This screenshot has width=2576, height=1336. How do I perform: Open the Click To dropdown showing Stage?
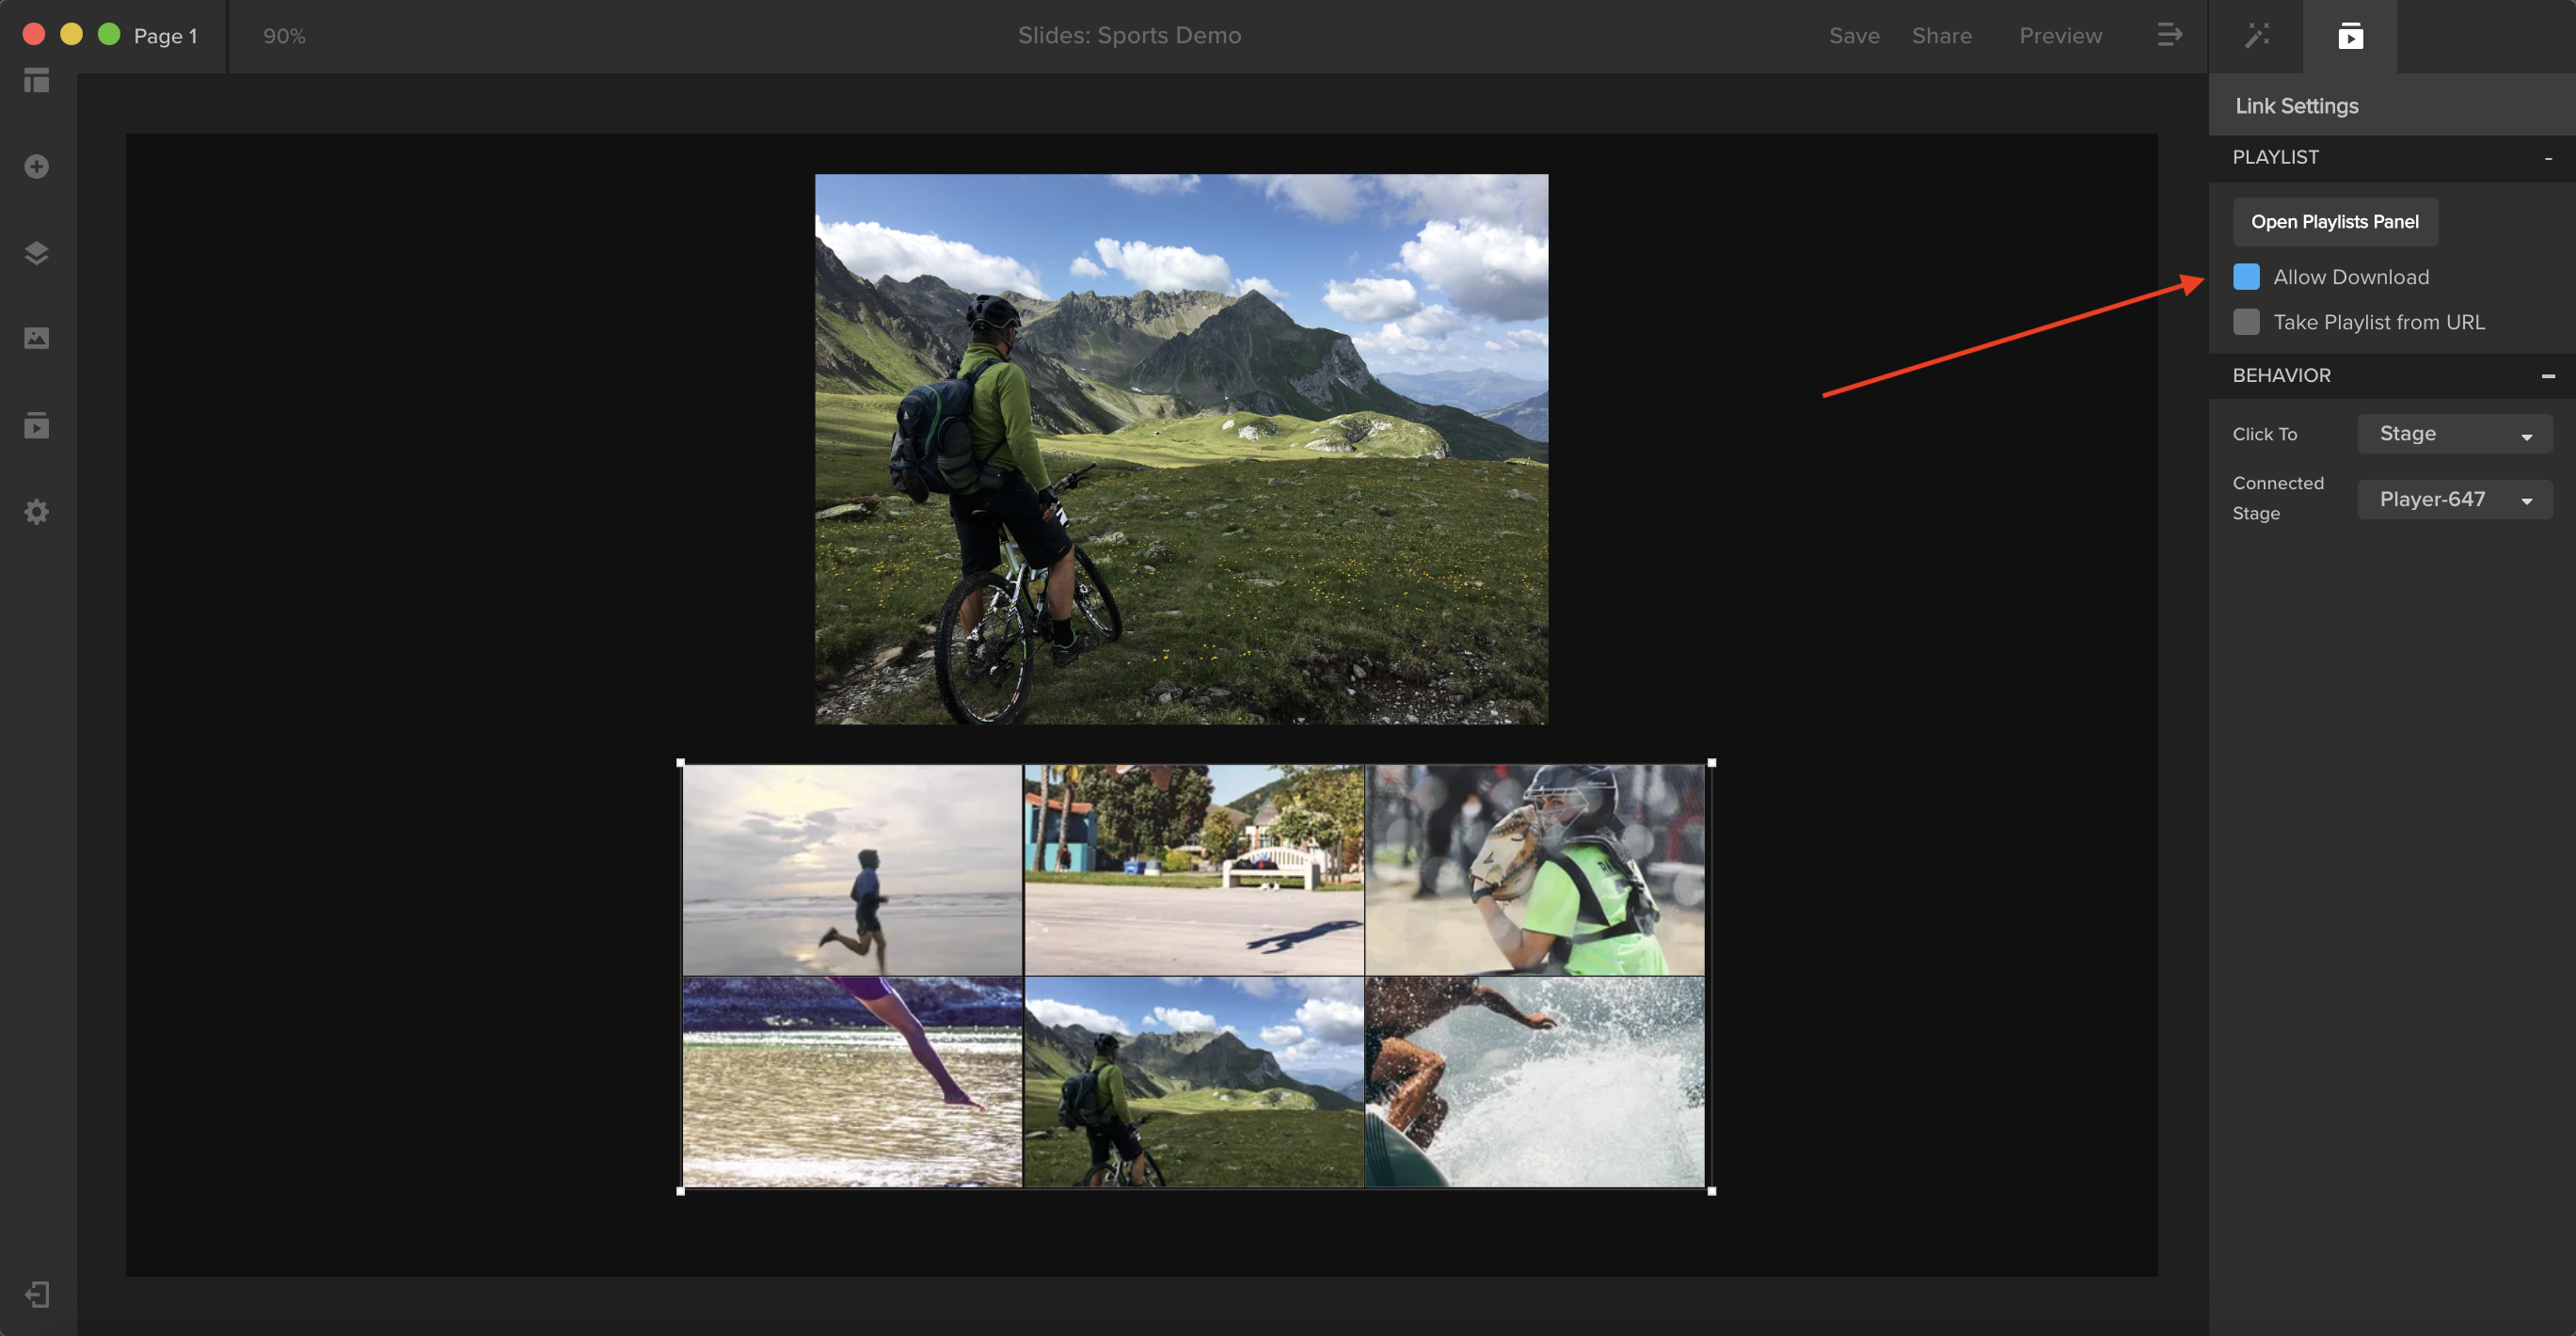pyautogui.click(x=2454, y=433)
